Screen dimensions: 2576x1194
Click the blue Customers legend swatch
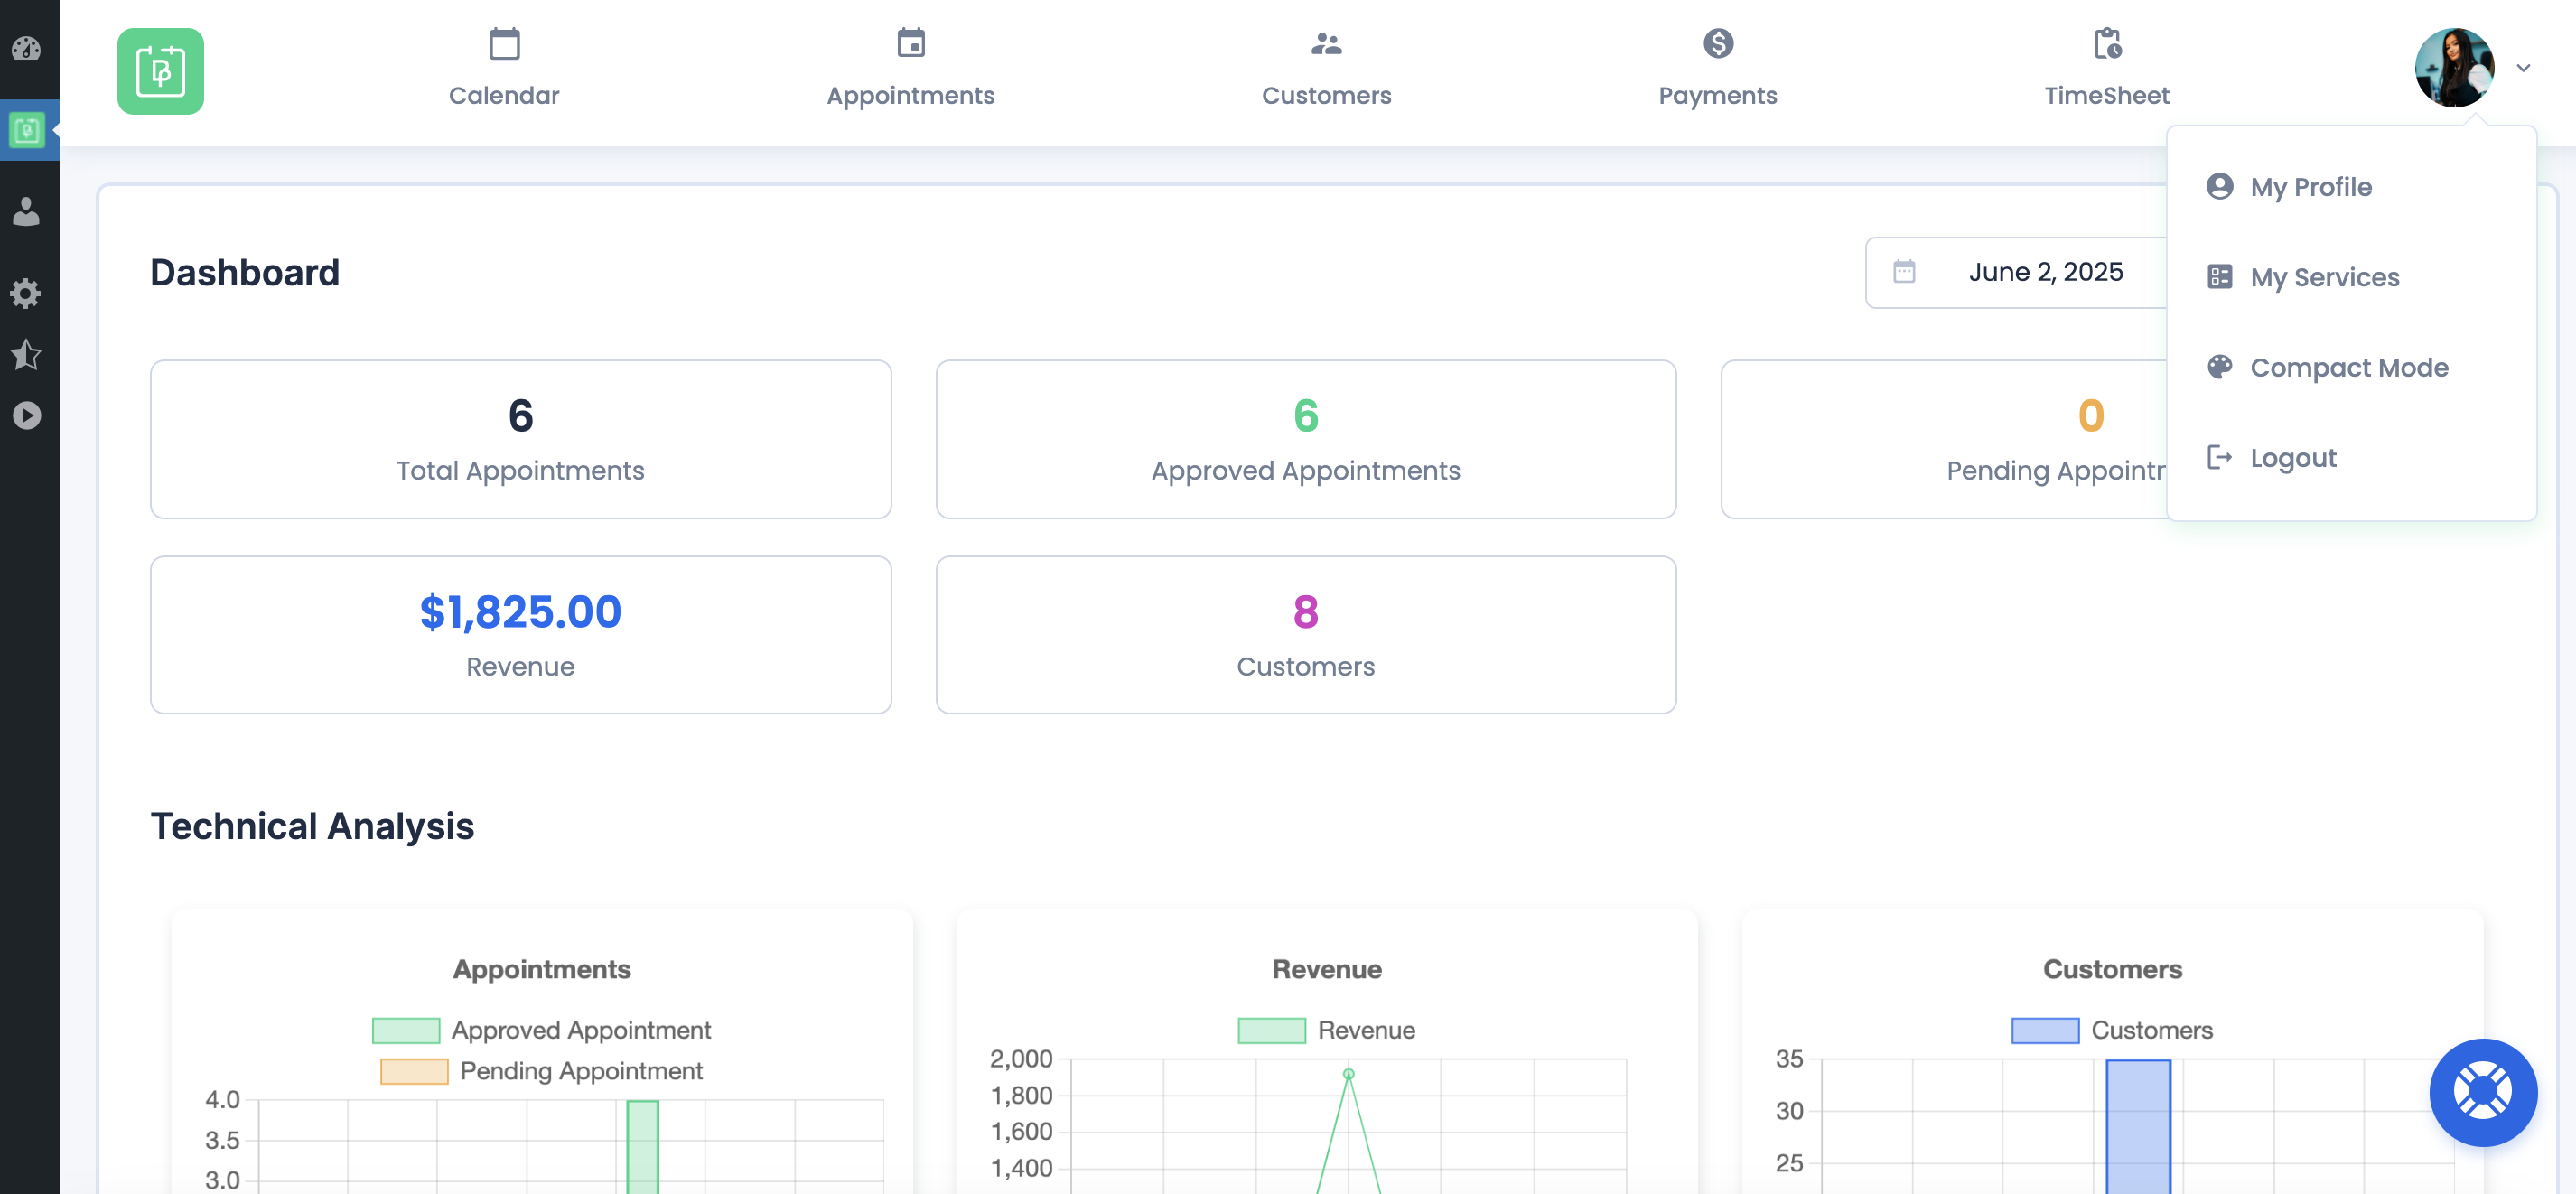click(x=2044, y=1030)
